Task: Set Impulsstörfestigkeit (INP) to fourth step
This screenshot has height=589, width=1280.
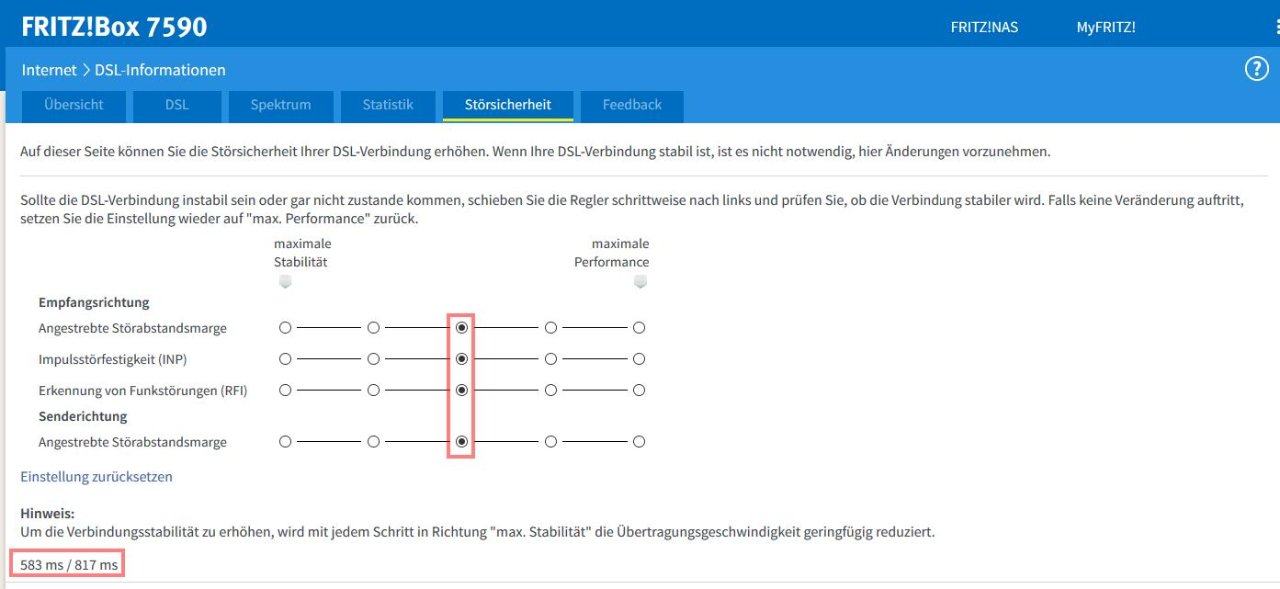Action: pos(550,358)
